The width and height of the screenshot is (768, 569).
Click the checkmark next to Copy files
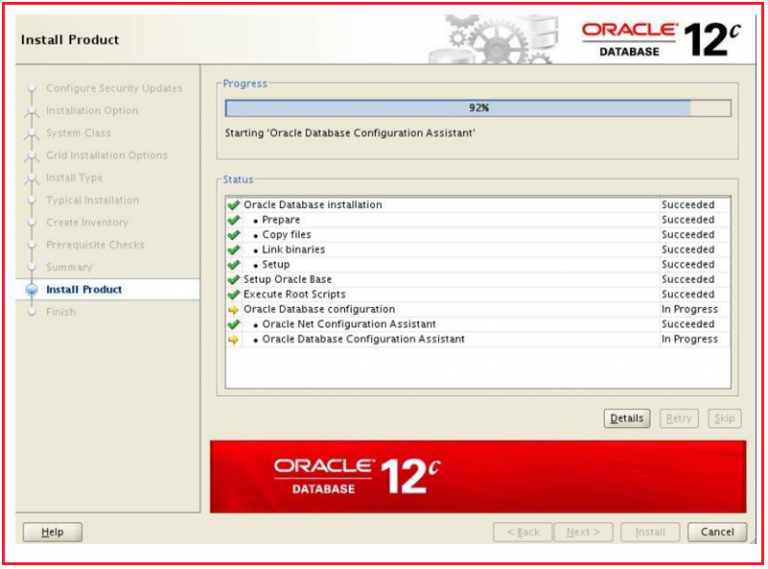coord(234,235)
